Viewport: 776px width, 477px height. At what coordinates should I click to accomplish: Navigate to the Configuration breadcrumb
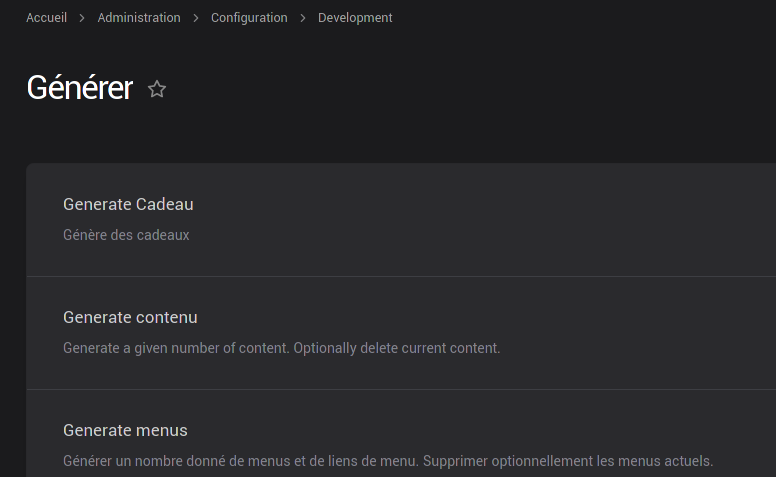(x=249, y=18)
